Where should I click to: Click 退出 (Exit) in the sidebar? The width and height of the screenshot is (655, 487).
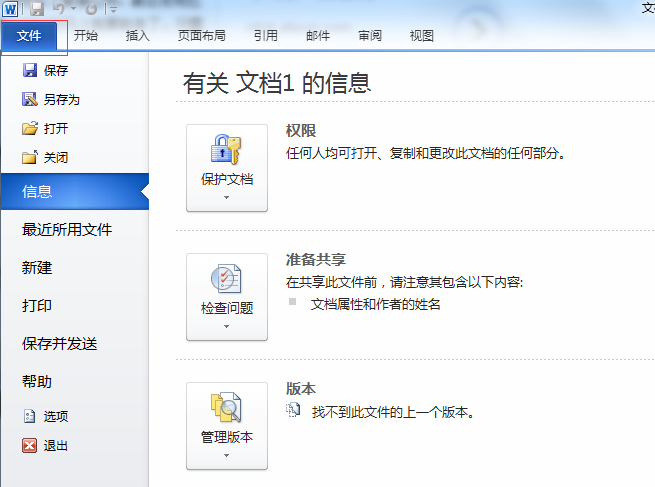(x=55, y=446)
